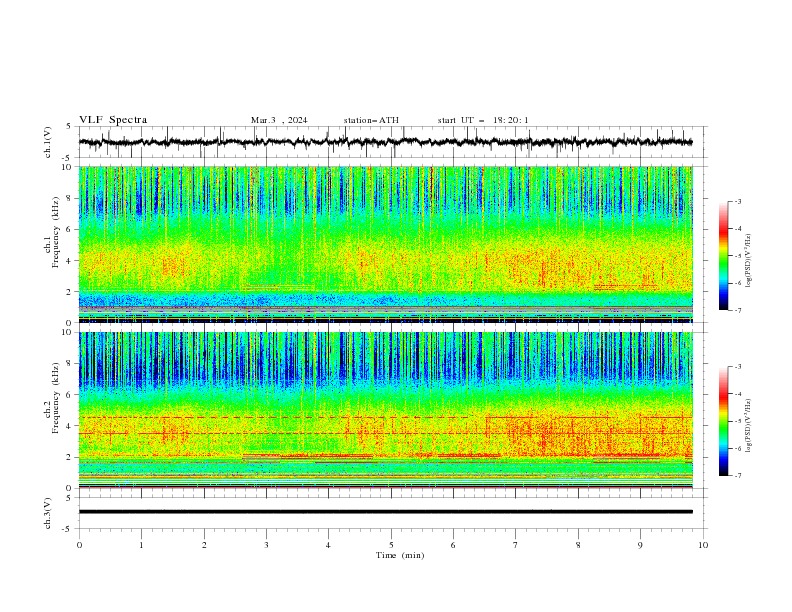Click the 'ch.1(V)' waveform axis label
792x612 pixels.
click(48, 142)
